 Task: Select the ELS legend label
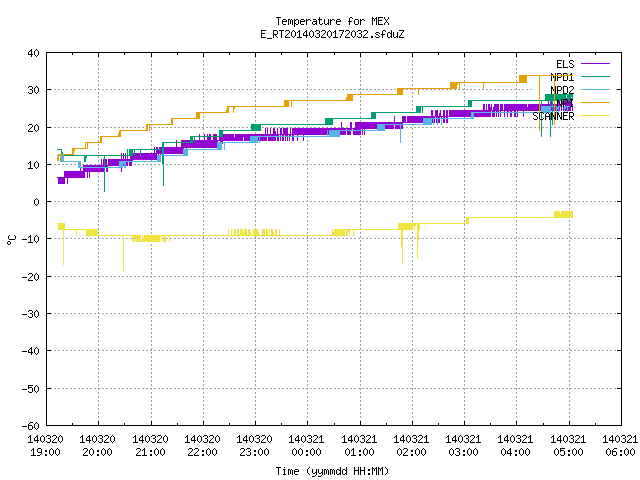click(565, 64)
